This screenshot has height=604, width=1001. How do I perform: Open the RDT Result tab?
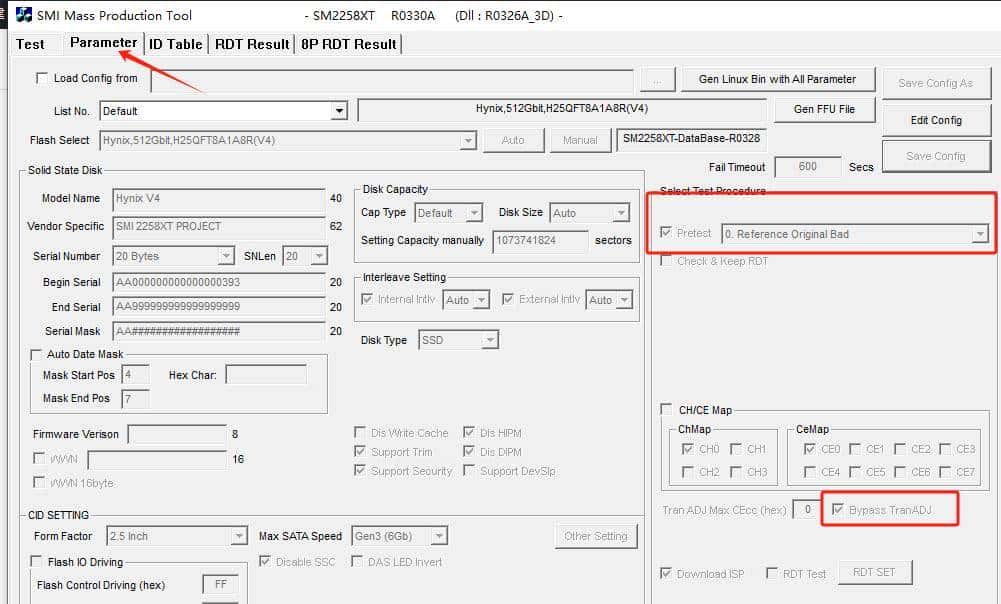coord(252,44)
